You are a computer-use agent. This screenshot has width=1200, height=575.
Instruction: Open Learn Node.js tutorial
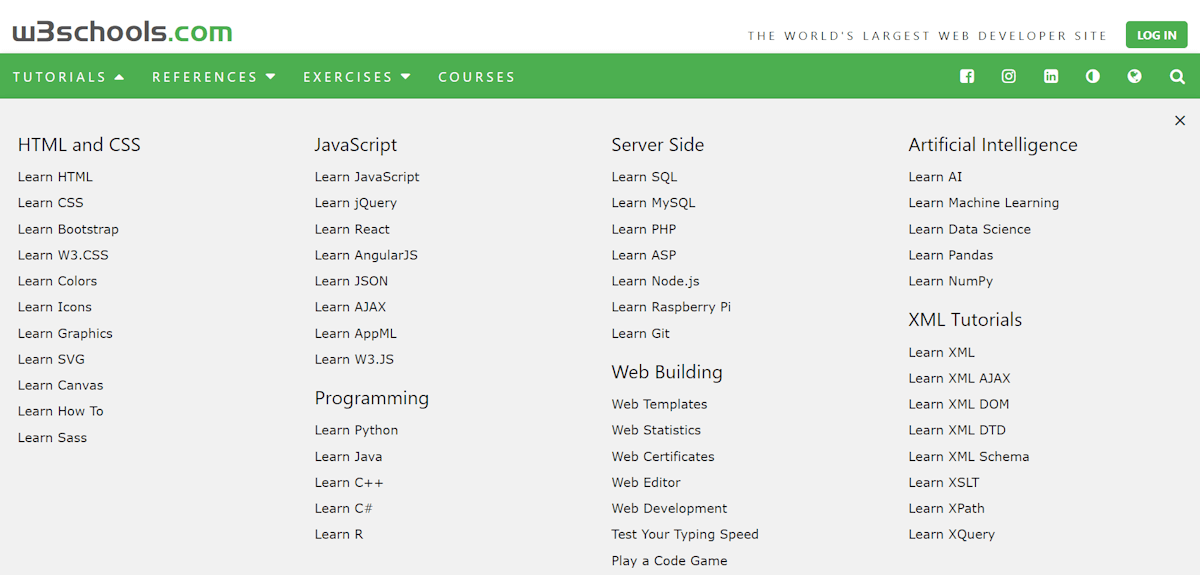(655, 281)
